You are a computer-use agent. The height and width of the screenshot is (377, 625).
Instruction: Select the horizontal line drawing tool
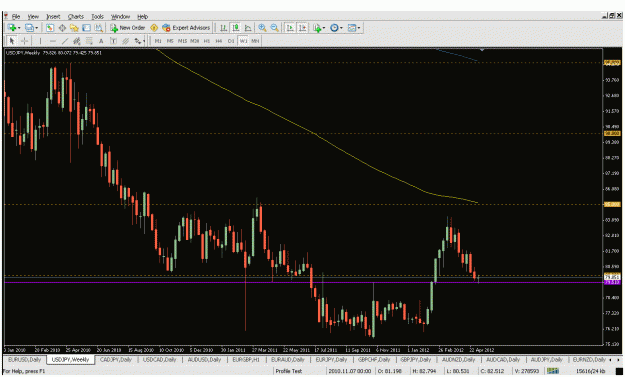[53, 41]
